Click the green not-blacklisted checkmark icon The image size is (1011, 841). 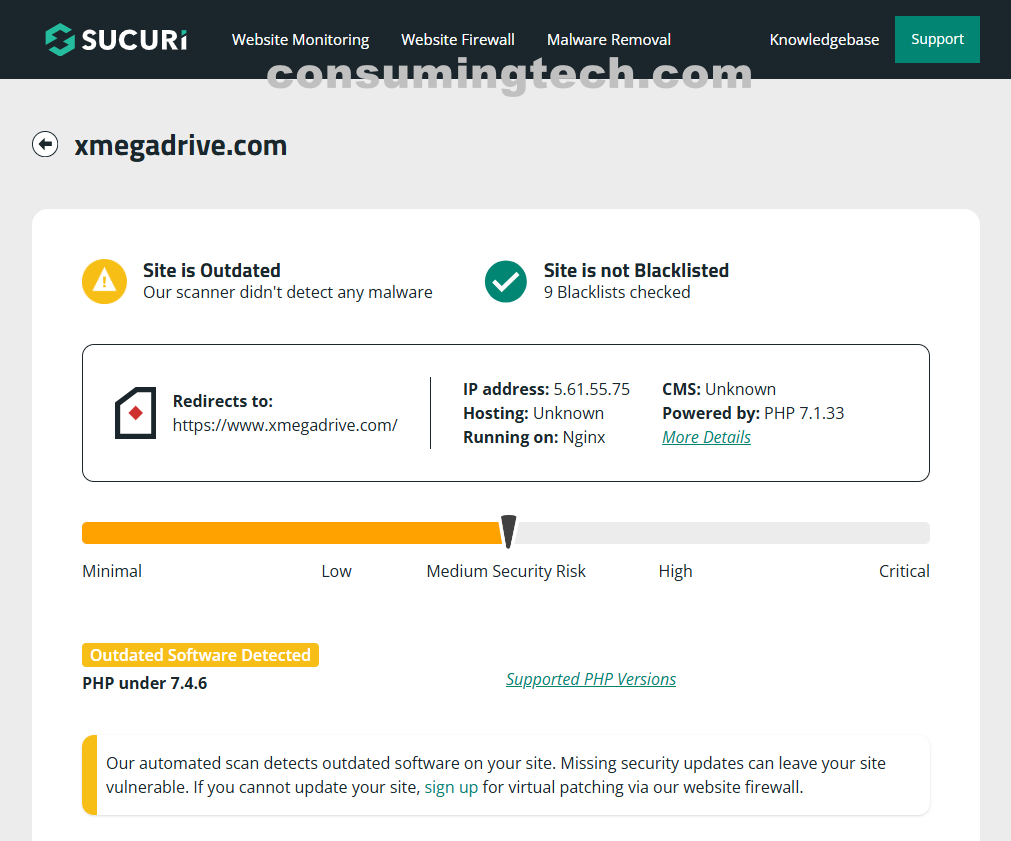[506, 281]
